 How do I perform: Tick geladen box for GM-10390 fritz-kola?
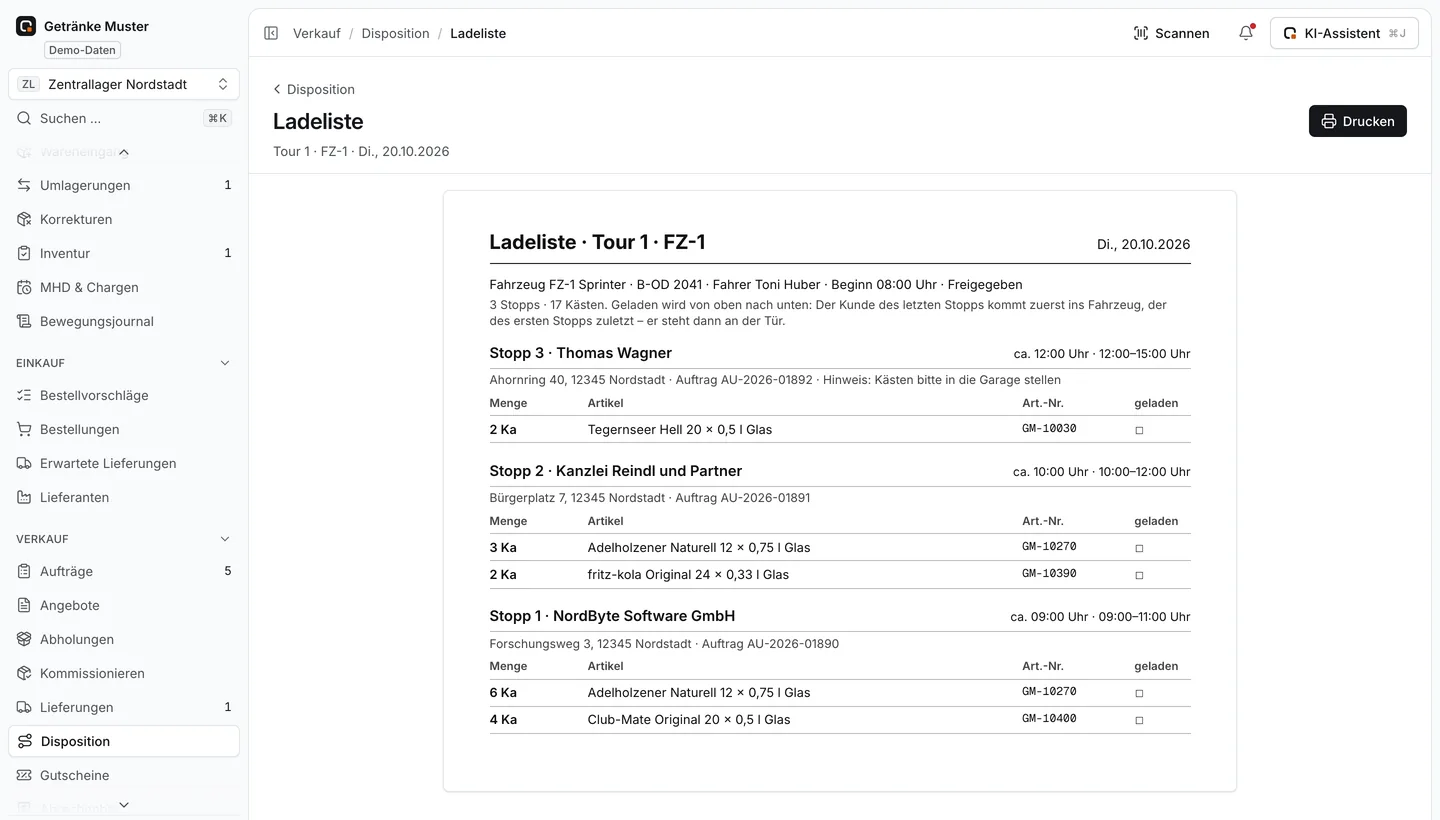tap(1139, 575)
